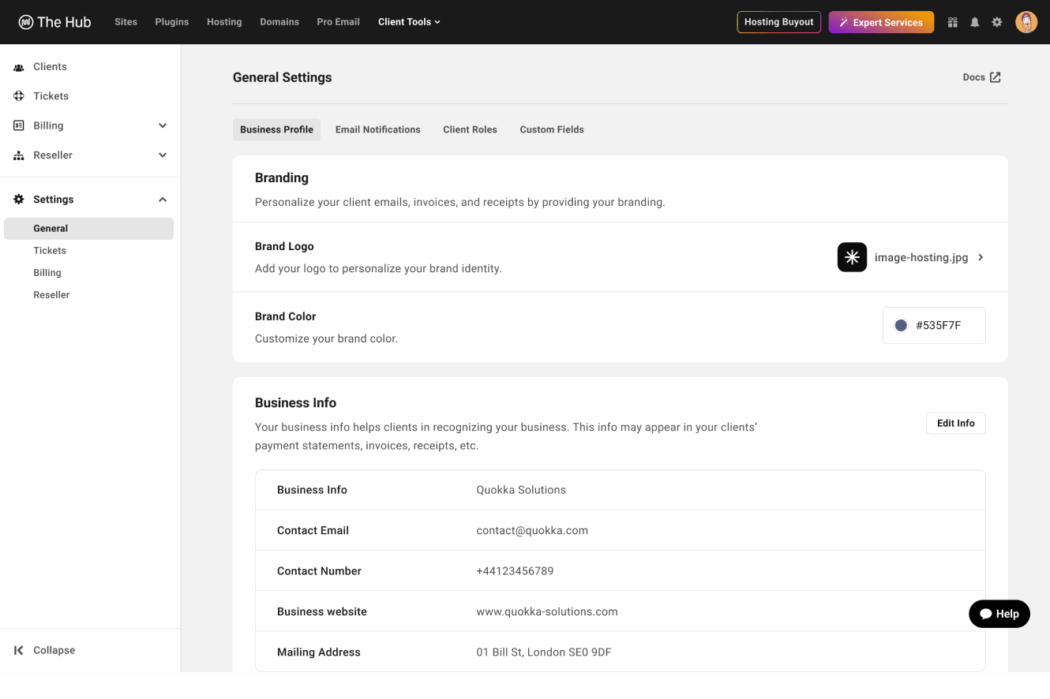The height and width of the screenshot is (699, 1050).
Task: Collapse the sidebar with the Collapse control
Action: (x=43, y=650)
